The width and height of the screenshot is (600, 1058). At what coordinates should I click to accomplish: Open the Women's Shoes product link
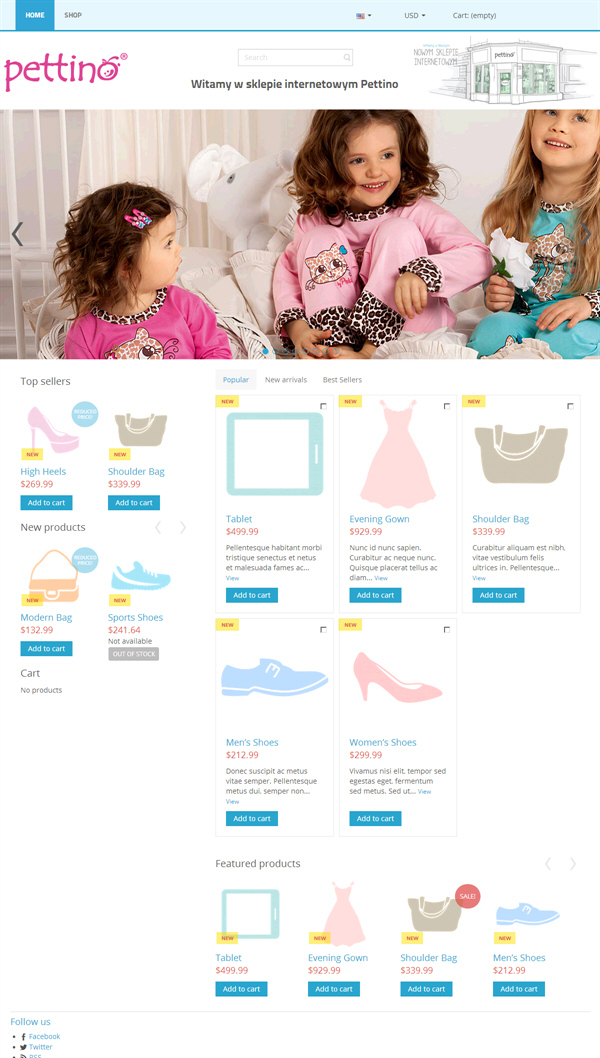(383, 742)
